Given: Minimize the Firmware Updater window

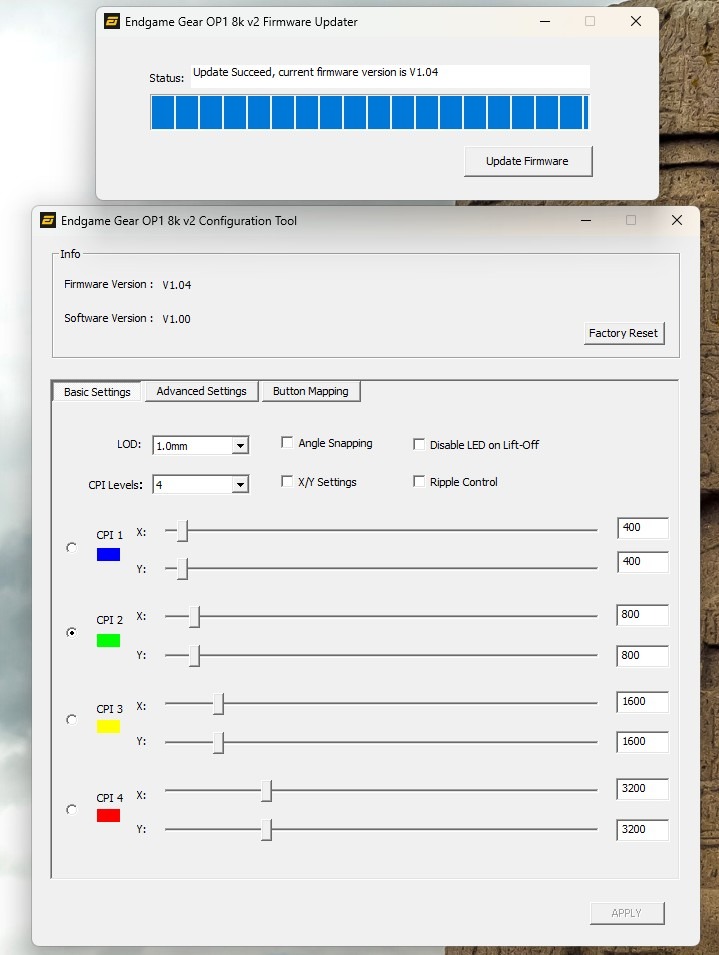Looking at the screenshot, I should pyautogui.click(x=545, y=21).
